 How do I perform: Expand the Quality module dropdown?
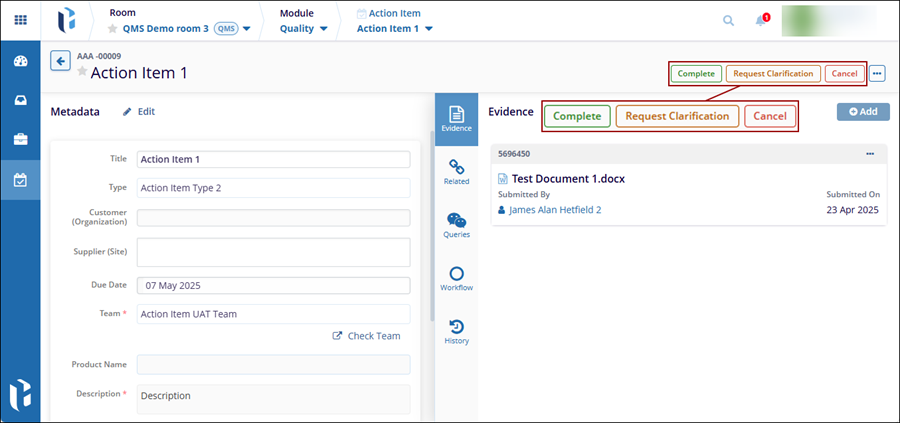[x=323, y=29]
